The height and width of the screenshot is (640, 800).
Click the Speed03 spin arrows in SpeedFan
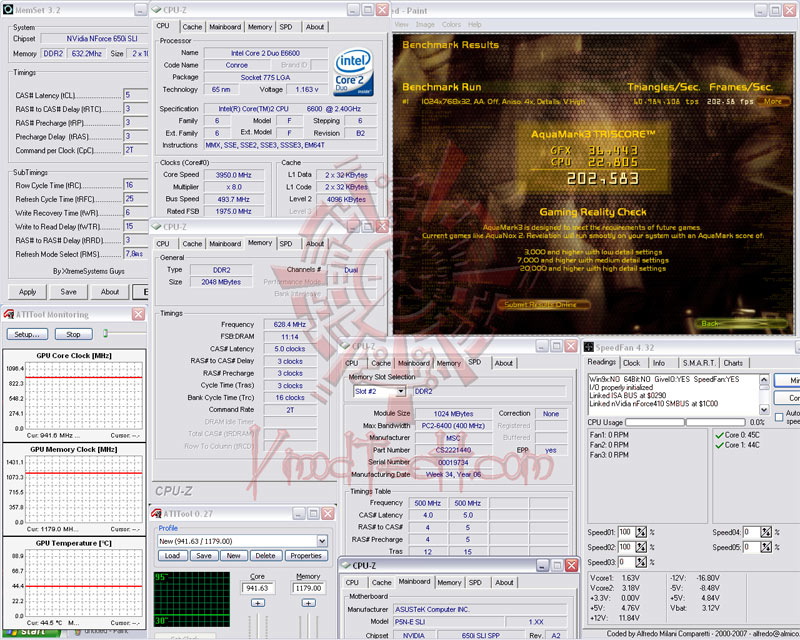[x=641, y=562]
